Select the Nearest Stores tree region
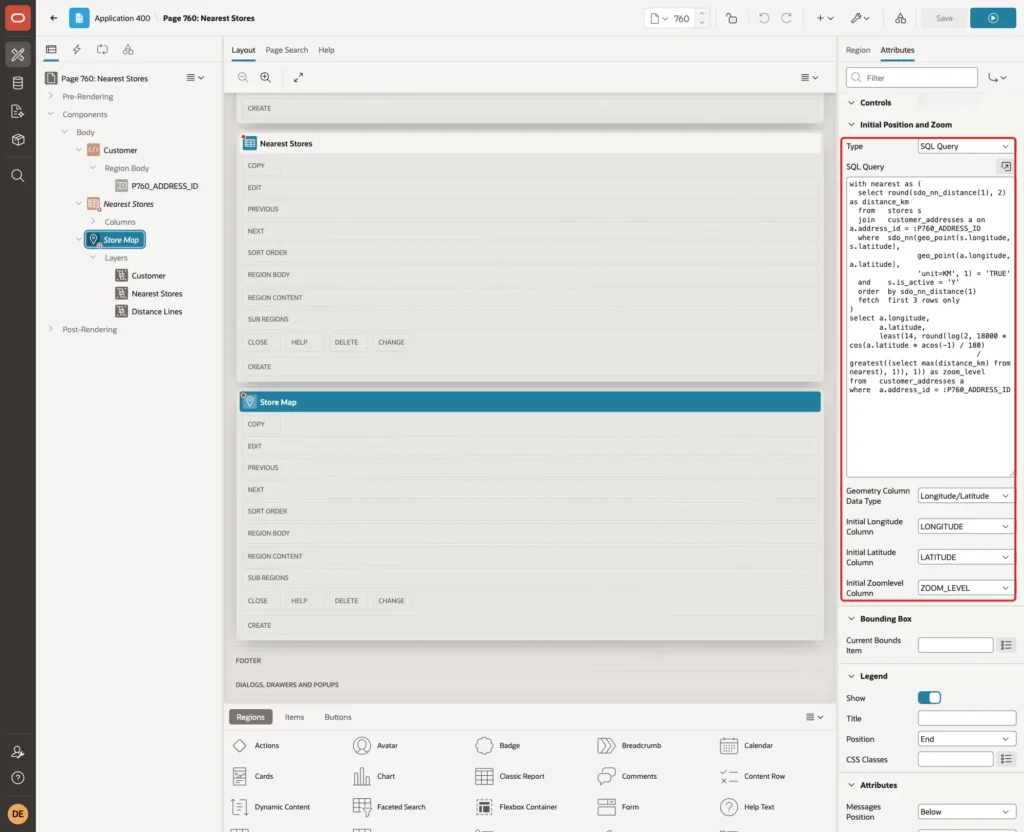The width and height of the screenshot is (1024, 832). 128,204
